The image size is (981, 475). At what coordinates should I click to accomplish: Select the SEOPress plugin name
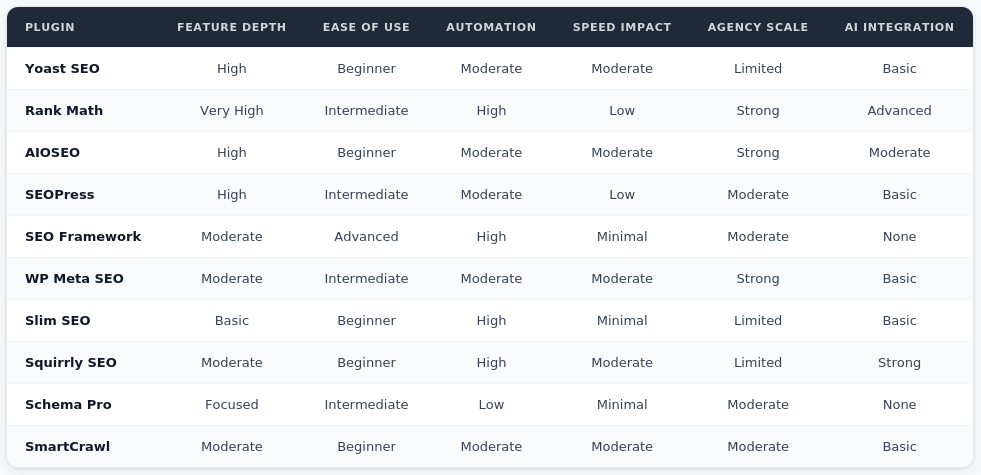click(x=59, y=194)
